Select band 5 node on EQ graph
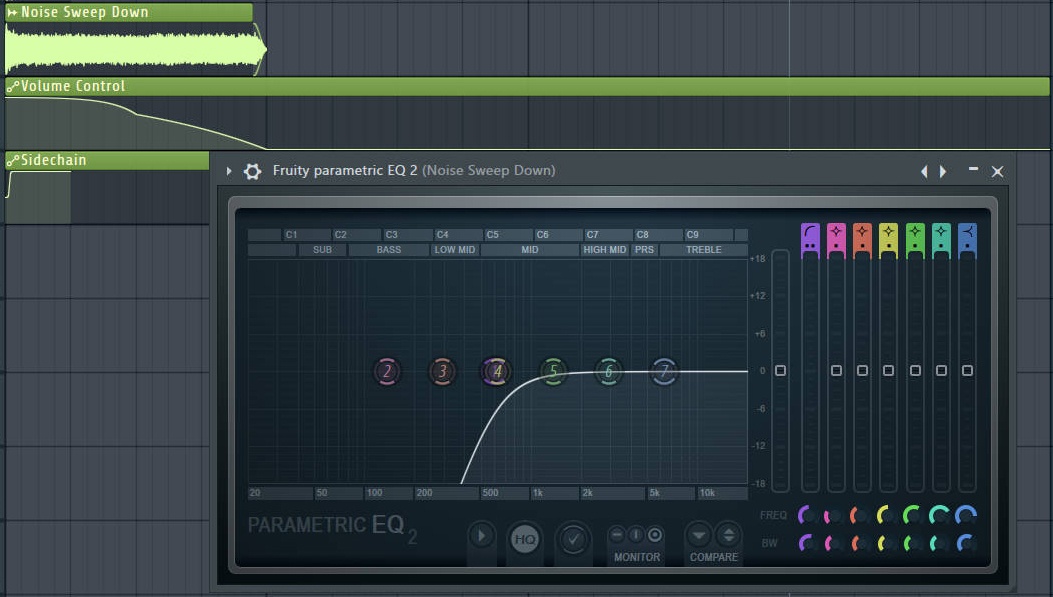The height and width of the screenshot is (597, 1053). click(x=553, y=371)
